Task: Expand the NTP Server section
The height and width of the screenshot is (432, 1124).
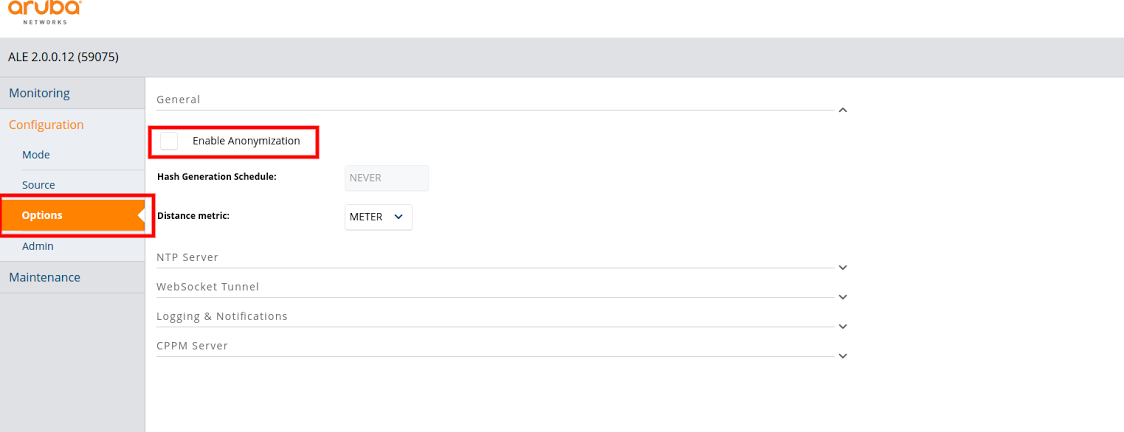Action: [x=843, y=267]
